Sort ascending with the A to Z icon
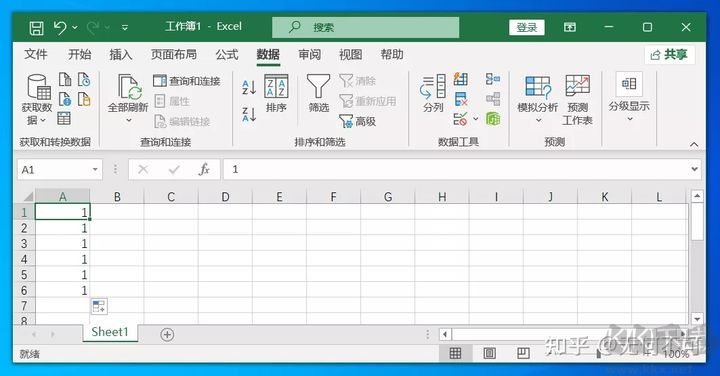720x376 pixels. coord(249,87)
